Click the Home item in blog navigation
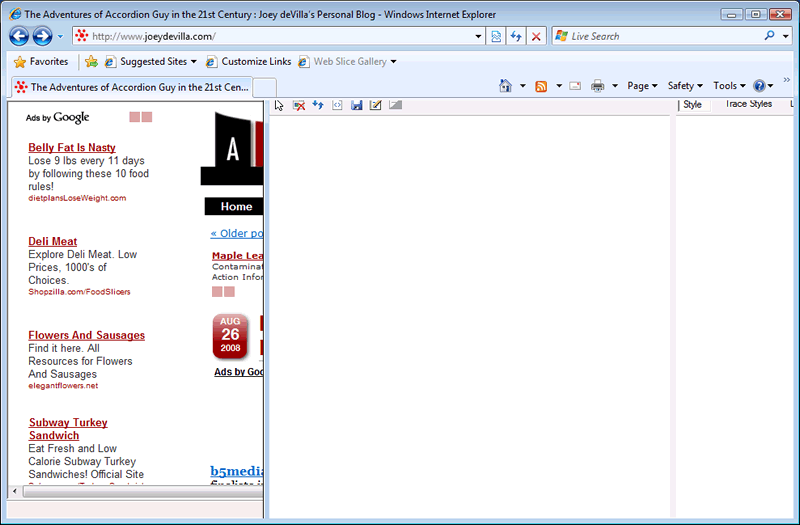The image size is (800, 525). [x=236, y=207]
